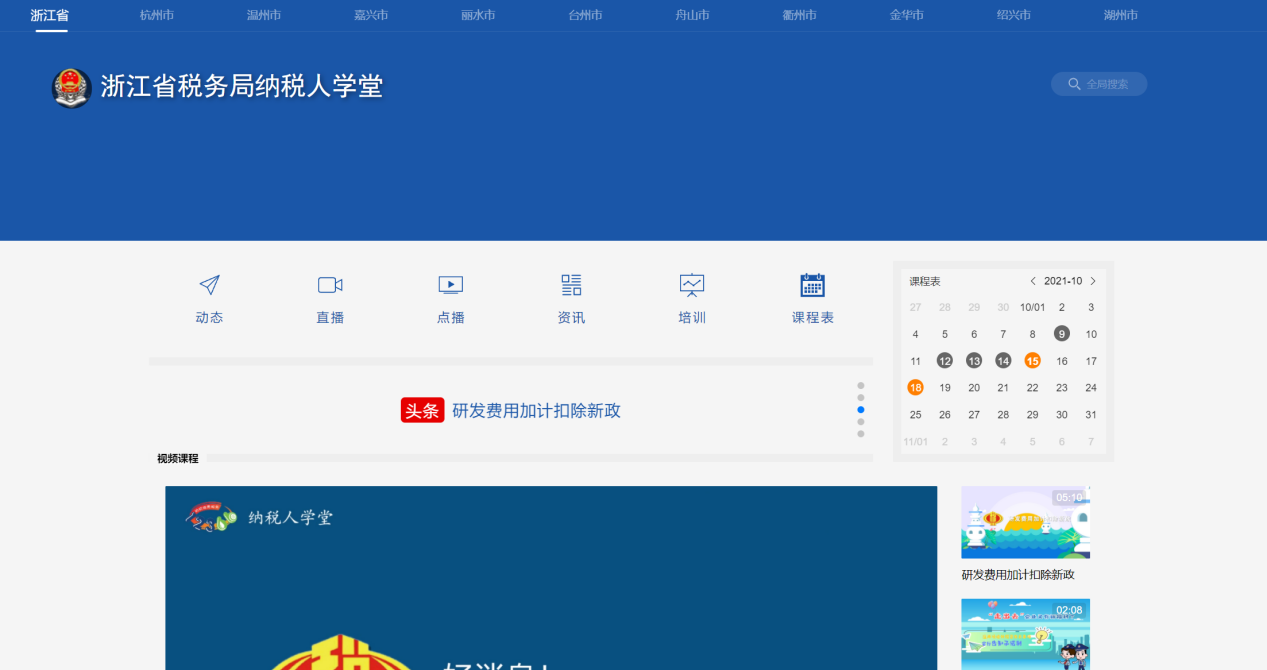1267x670 pixels.
Task: Click date 20 in the calendar
Action: pos(974,387)
